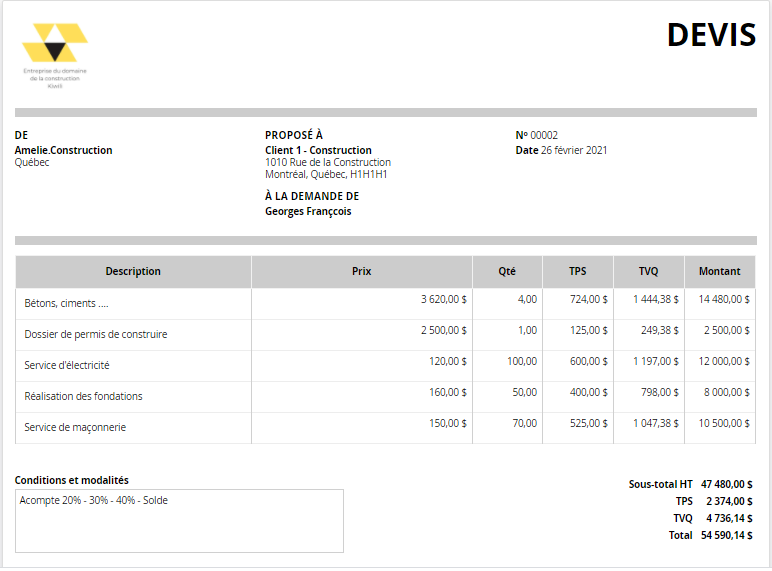Select the sender name Amelie.Construction
Image resolution: width=772 pixels, height=571 pixels.
tap(64, 150)
